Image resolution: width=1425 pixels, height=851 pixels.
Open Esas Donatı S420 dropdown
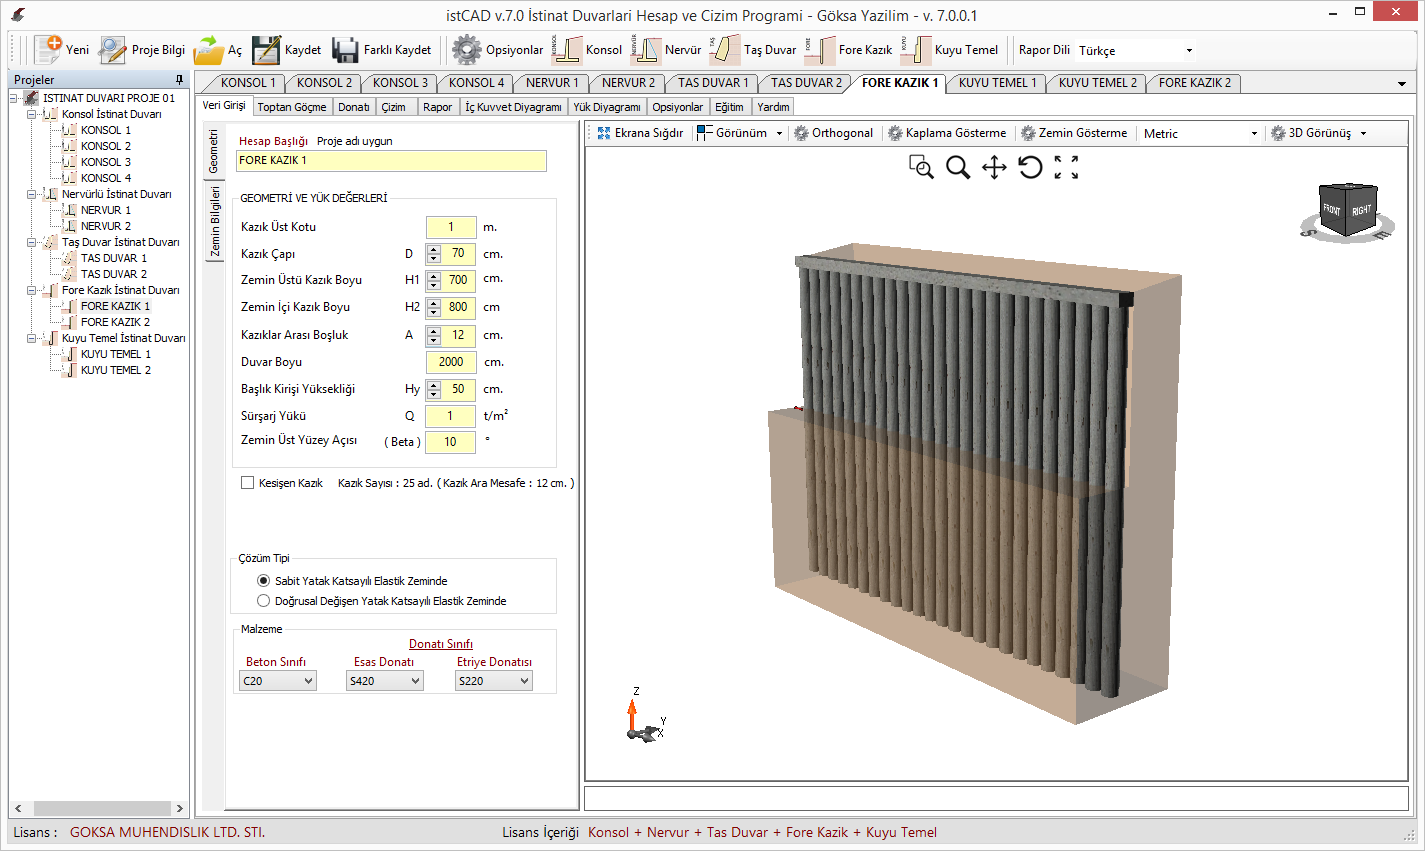pyautogui.click(x=385, y=681)
